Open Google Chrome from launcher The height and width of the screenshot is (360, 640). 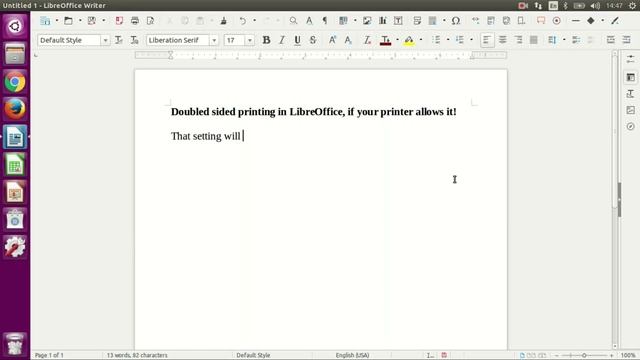[x=15, y=82]
